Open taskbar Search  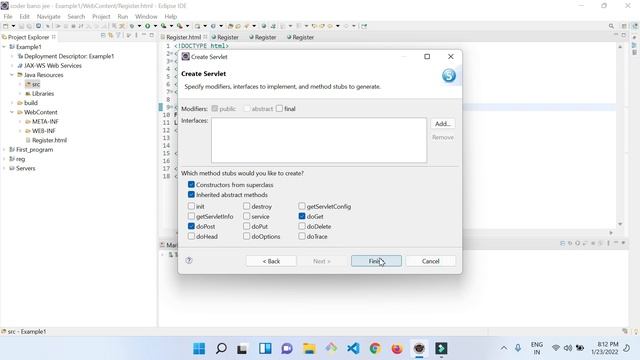(x=221, y=349)
